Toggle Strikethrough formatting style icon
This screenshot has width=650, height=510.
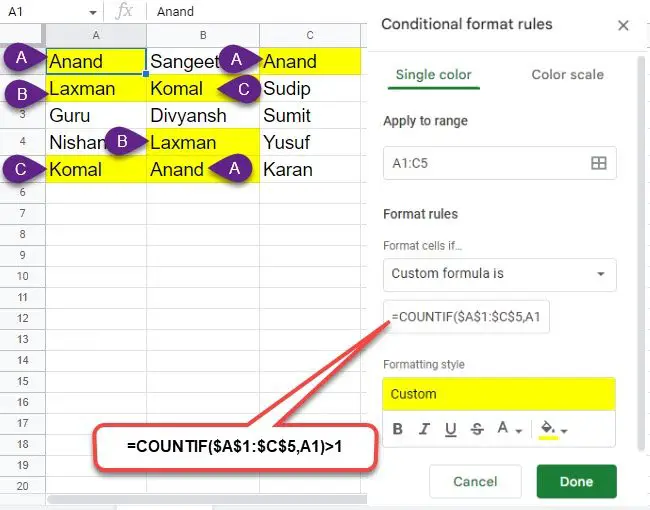pos(477,429)
